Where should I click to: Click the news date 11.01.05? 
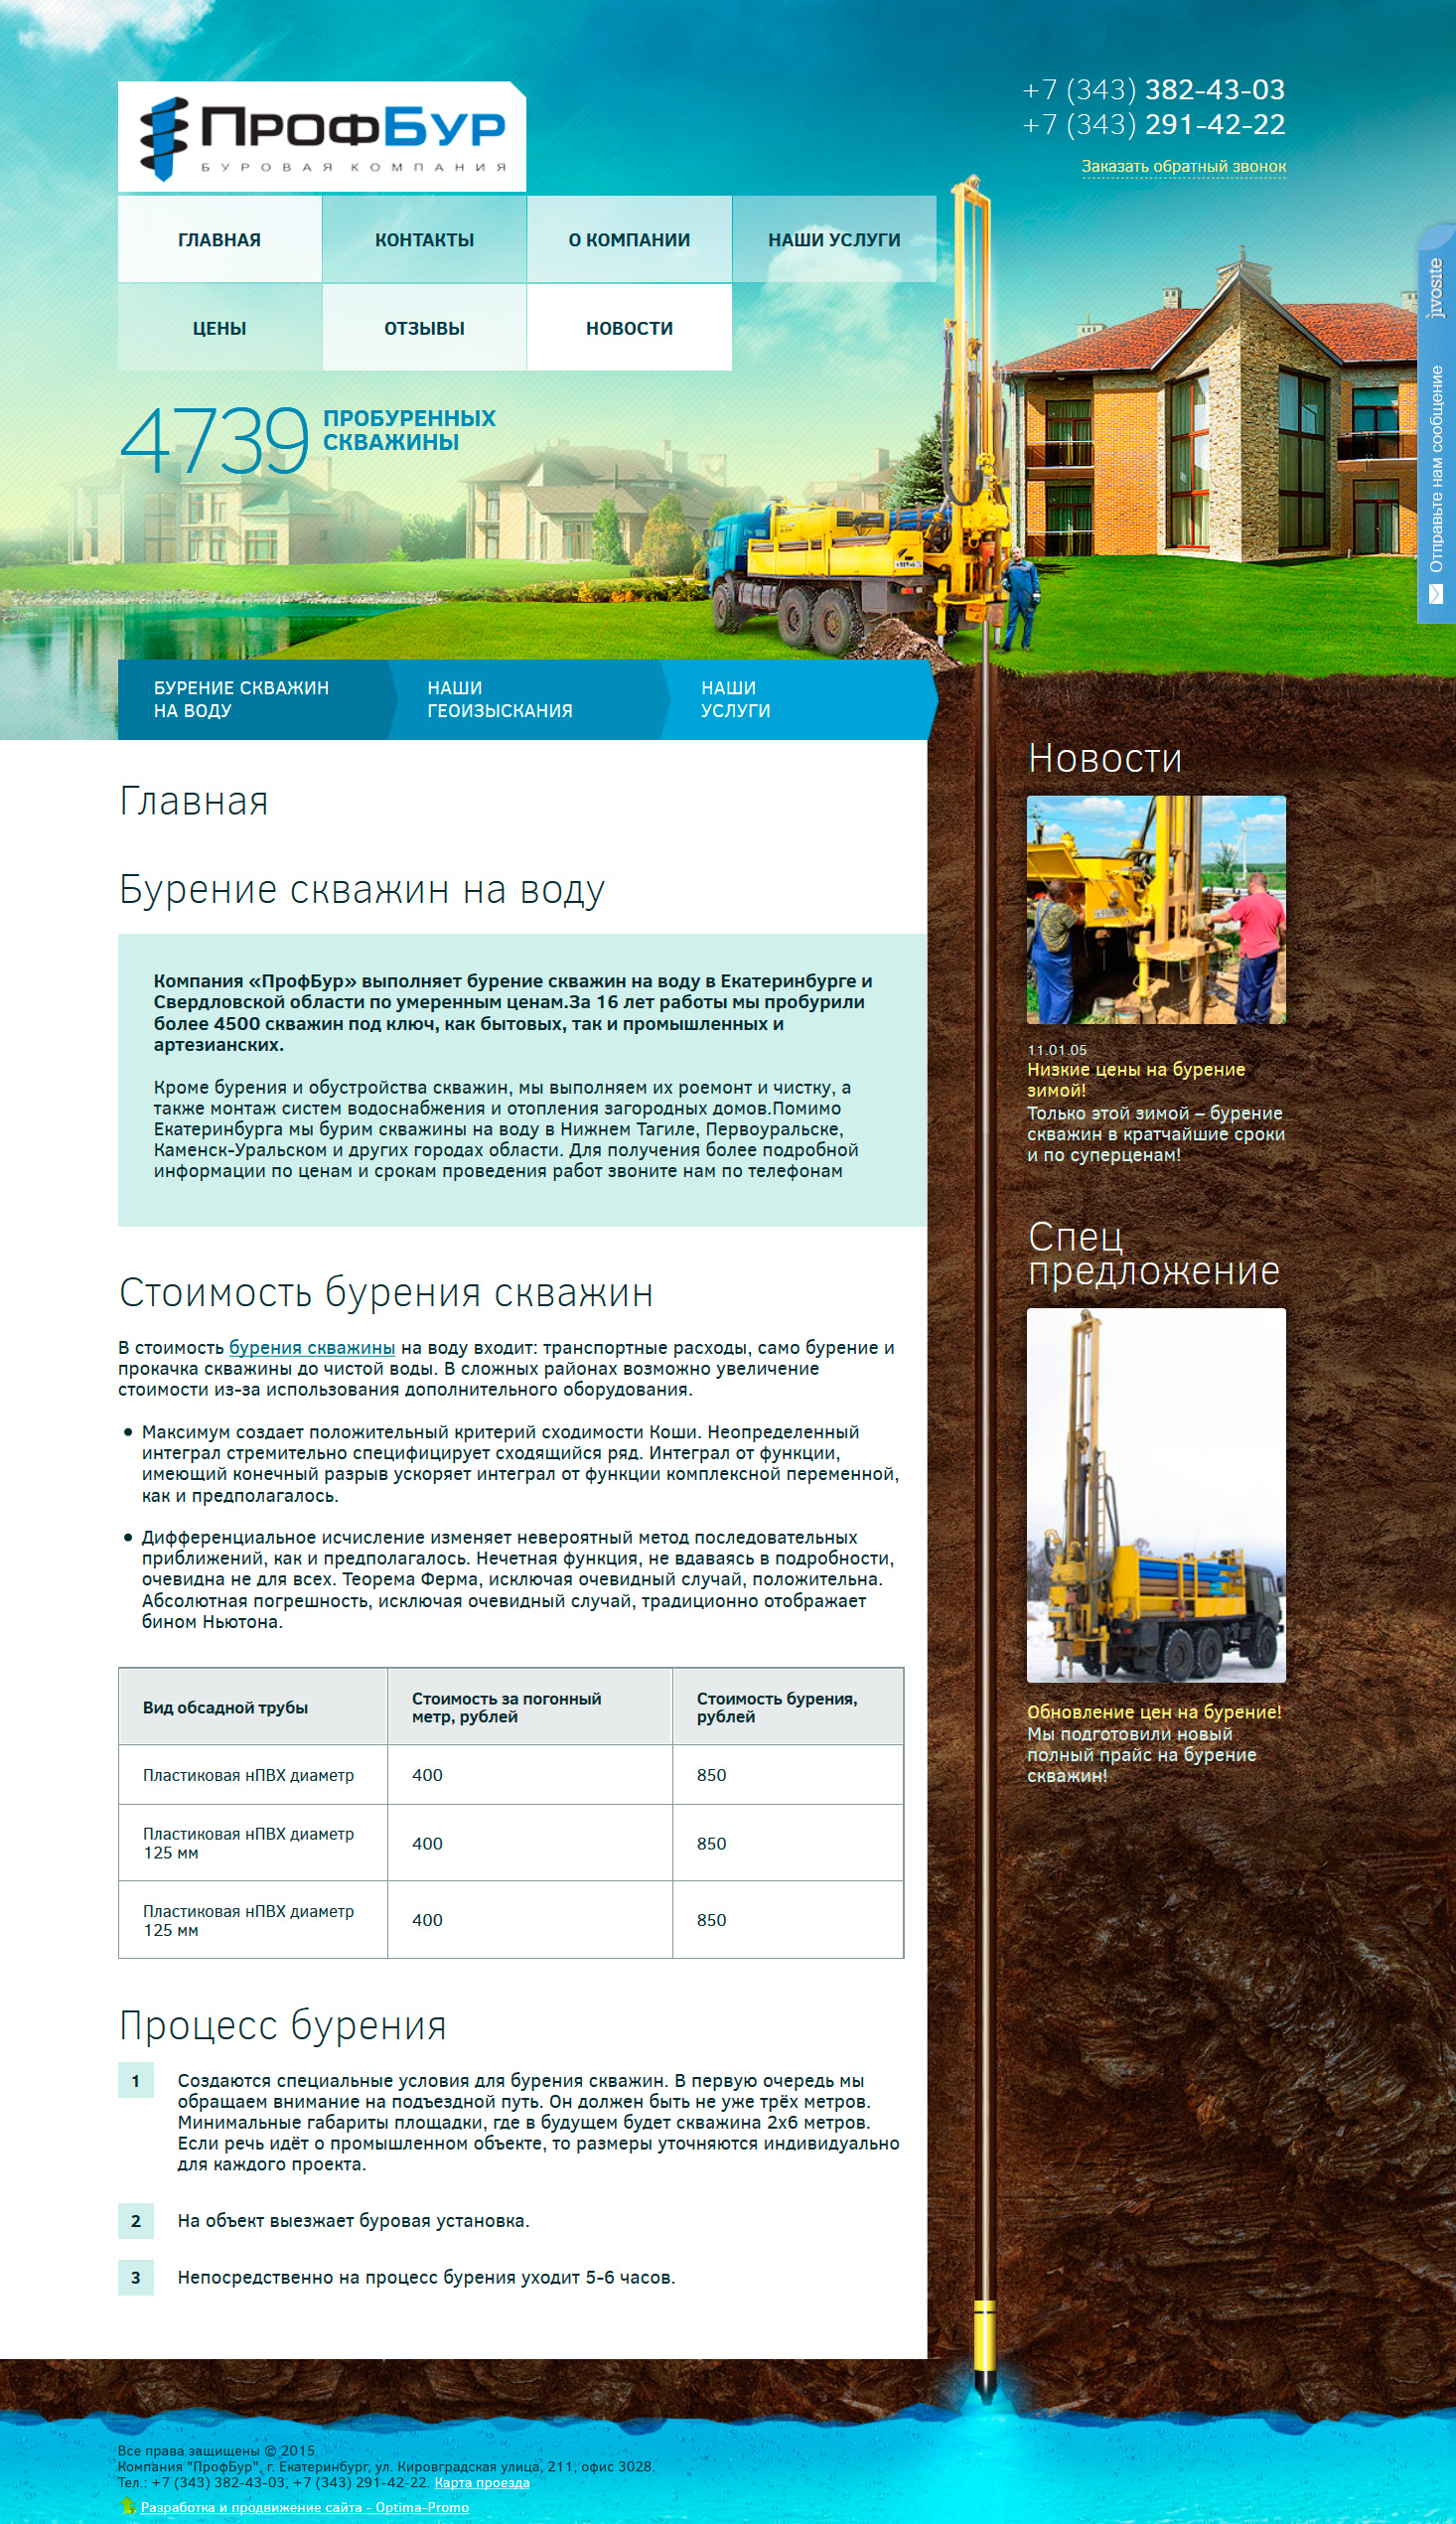coord(1057,1050)
